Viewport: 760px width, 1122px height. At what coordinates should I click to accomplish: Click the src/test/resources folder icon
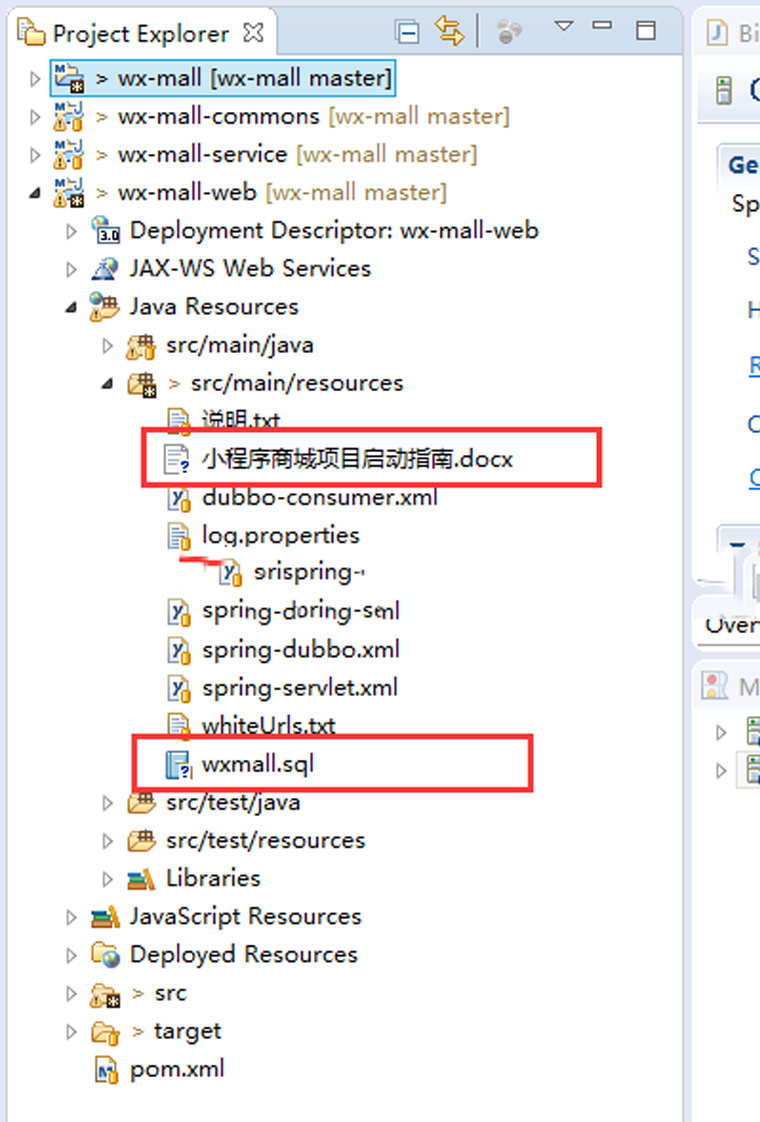(141, 840)
